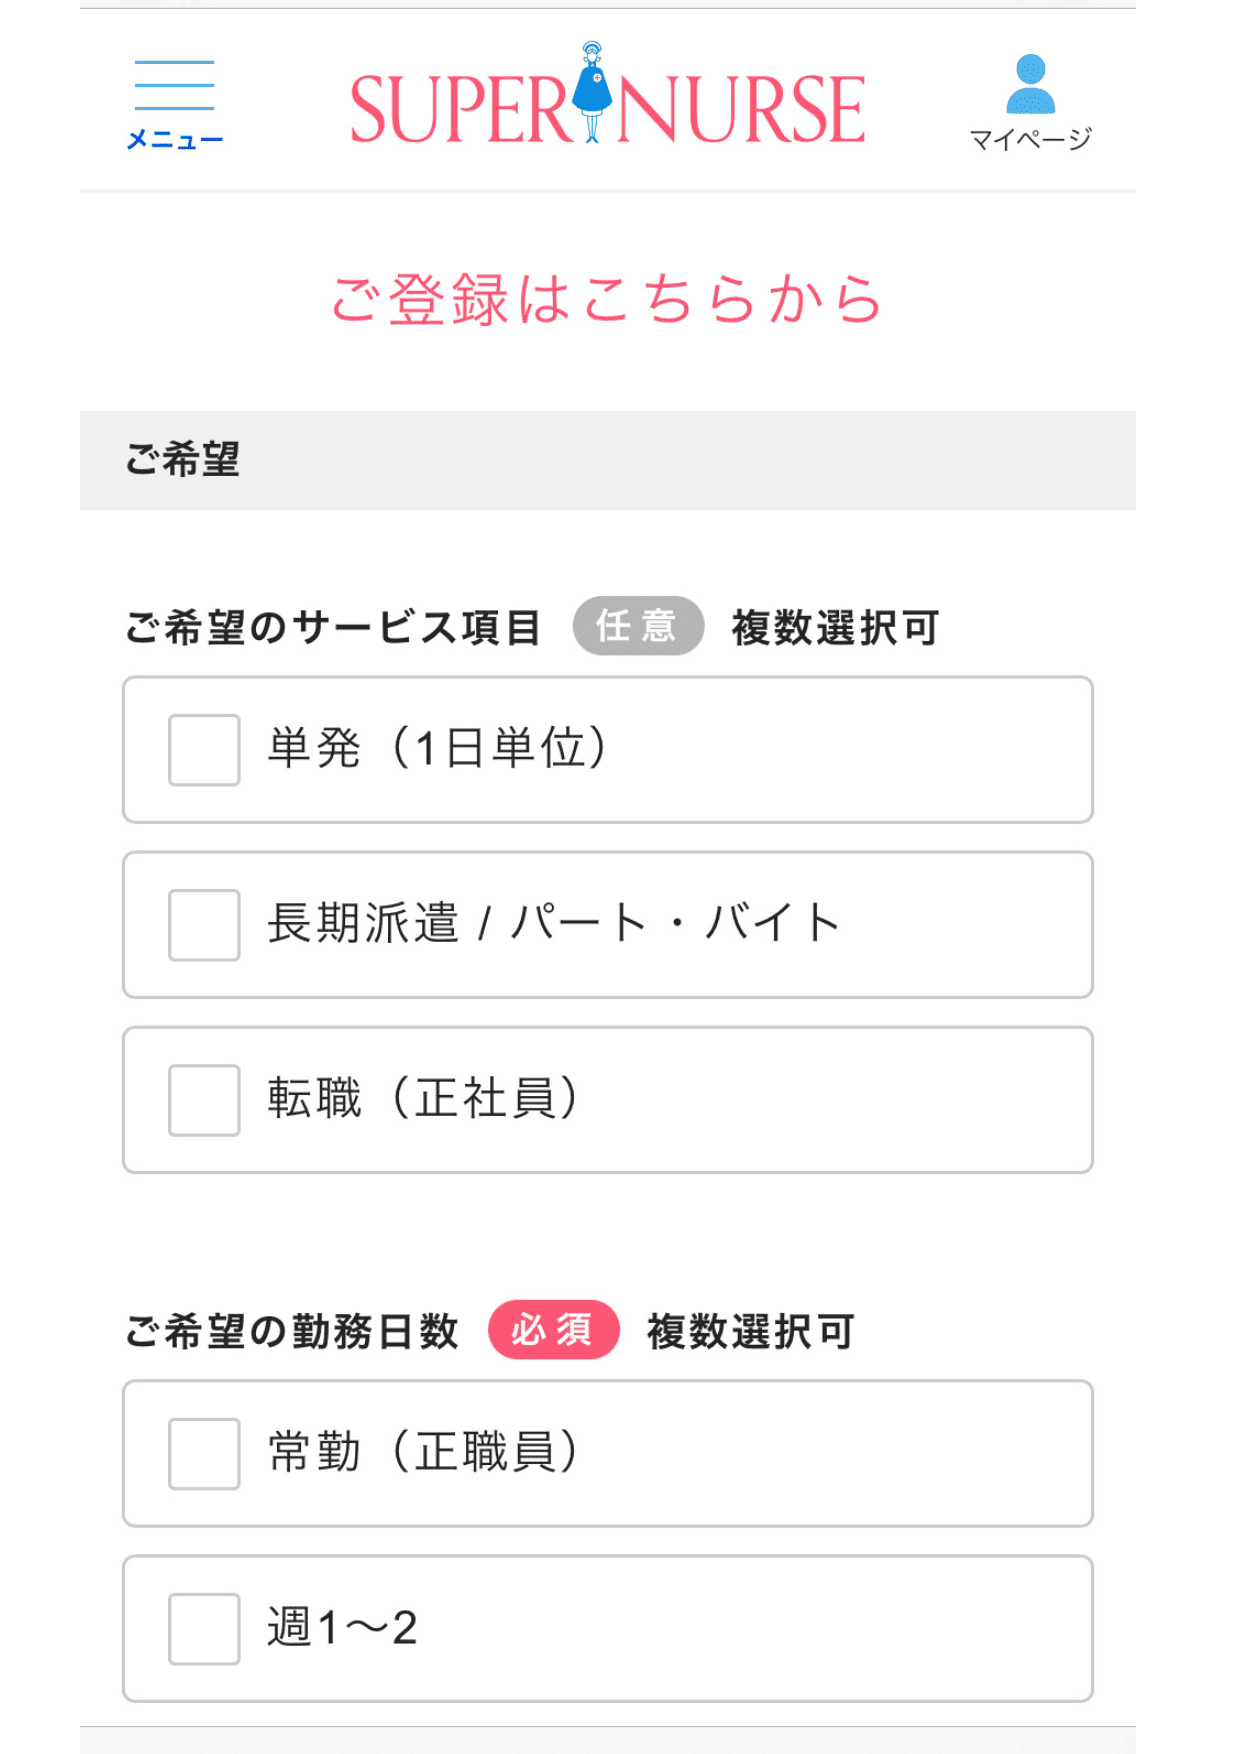
Task: Select the 長期派遣 / パート・バイト option row
Action: tap(608, 925)
